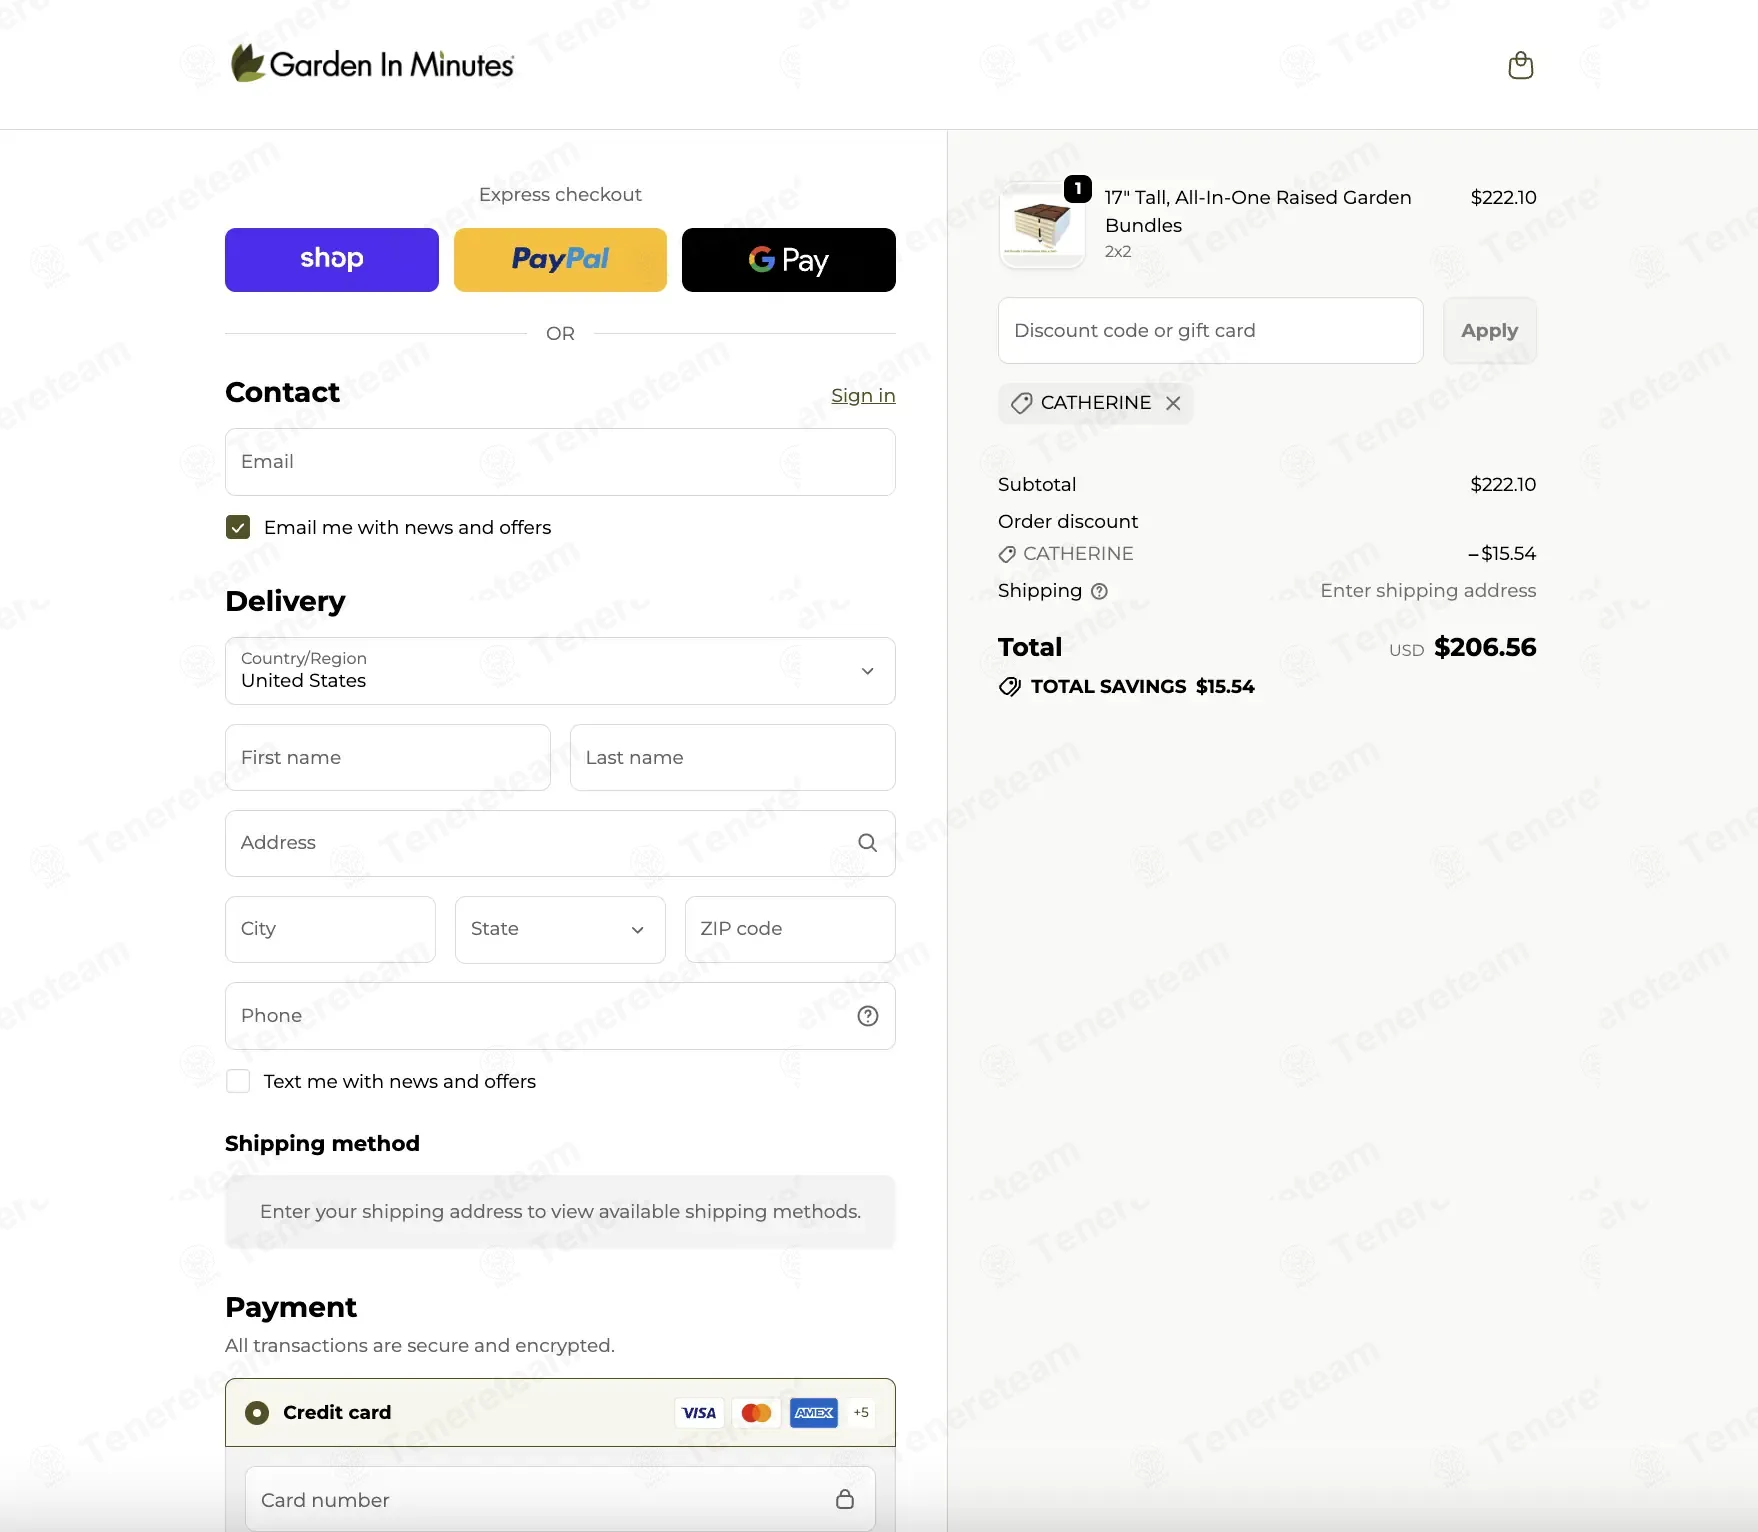Uncheck Email me with news and offers
The height and width of the screenshot is (1532, 1758).
(238, 527)
